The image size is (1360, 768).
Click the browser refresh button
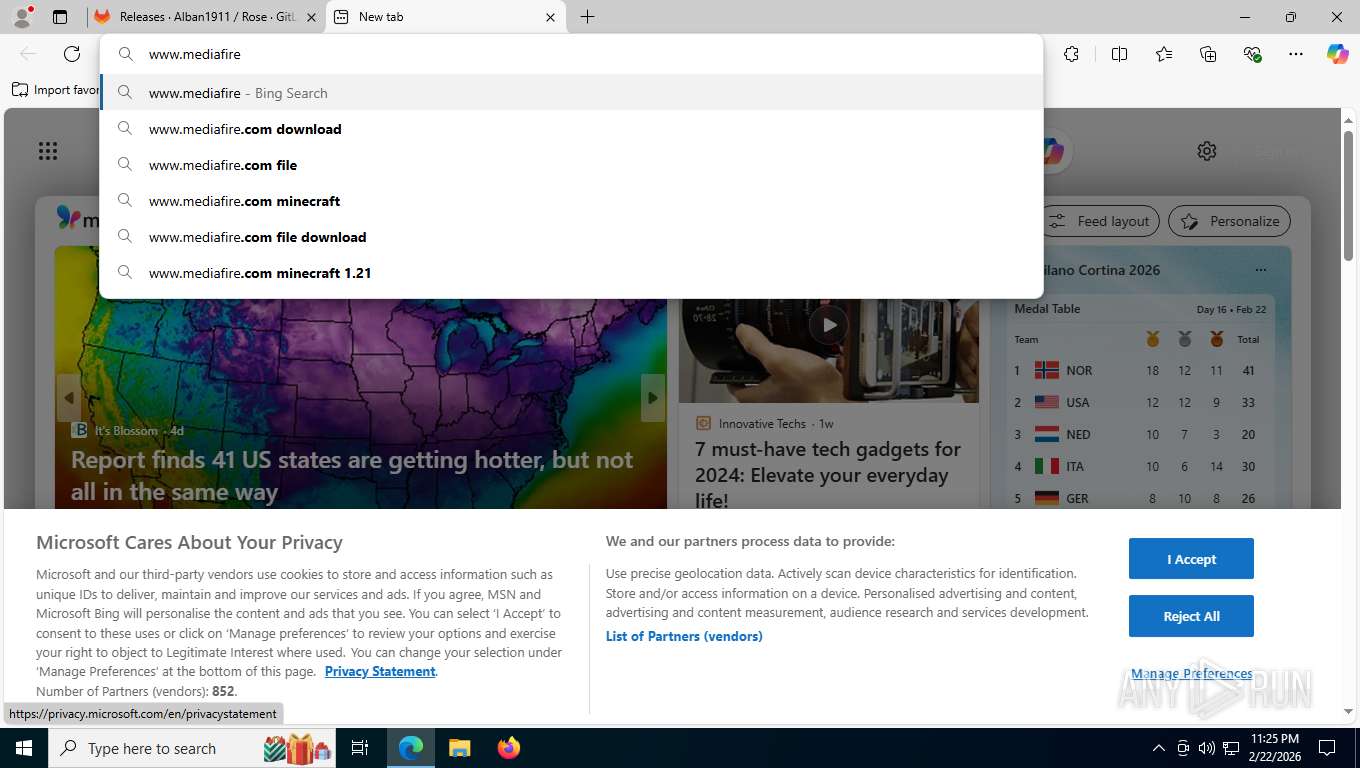[x=72, y=54]
